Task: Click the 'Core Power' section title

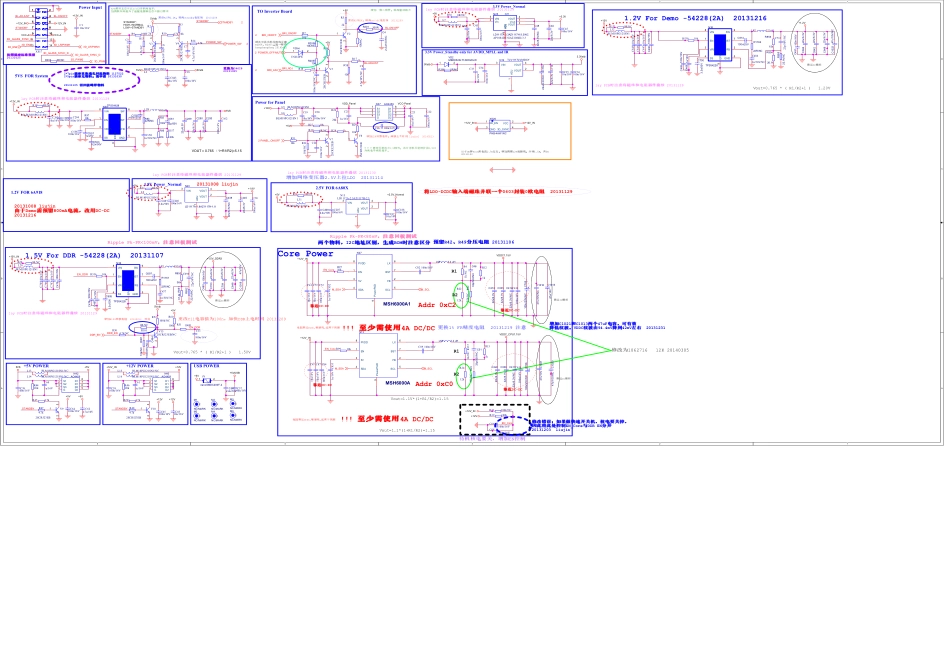Action: [x=306, y=254]
